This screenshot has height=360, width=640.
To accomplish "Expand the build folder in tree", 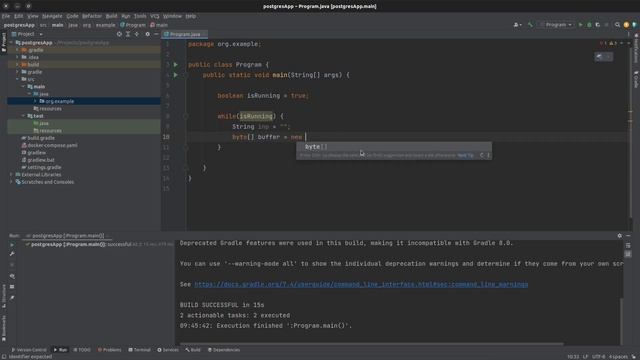I will [x=17, y=64].
